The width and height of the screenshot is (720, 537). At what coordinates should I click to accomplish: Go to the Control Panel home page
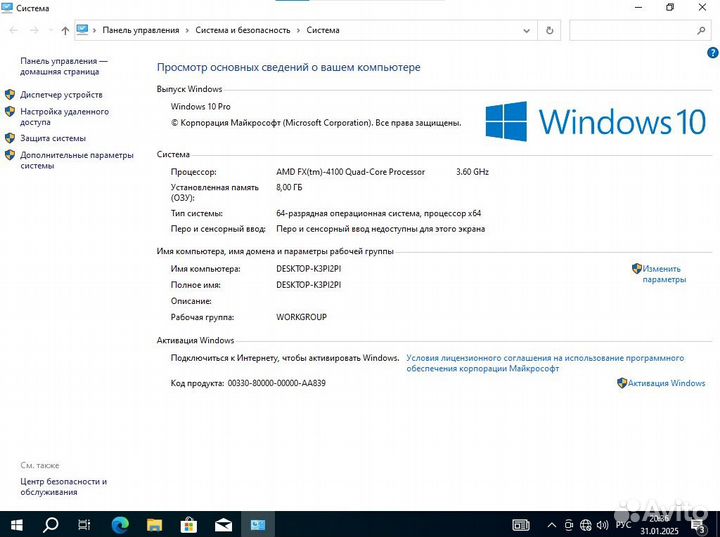click(x=63, y=66)
